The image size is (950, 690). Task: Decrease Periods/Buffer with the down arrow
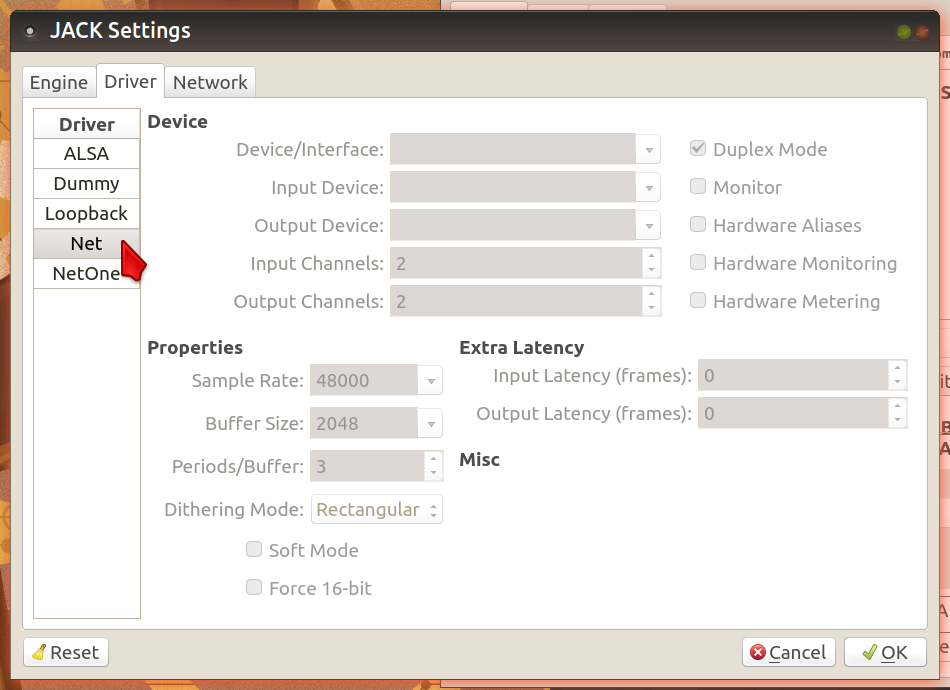pos(433,473)
